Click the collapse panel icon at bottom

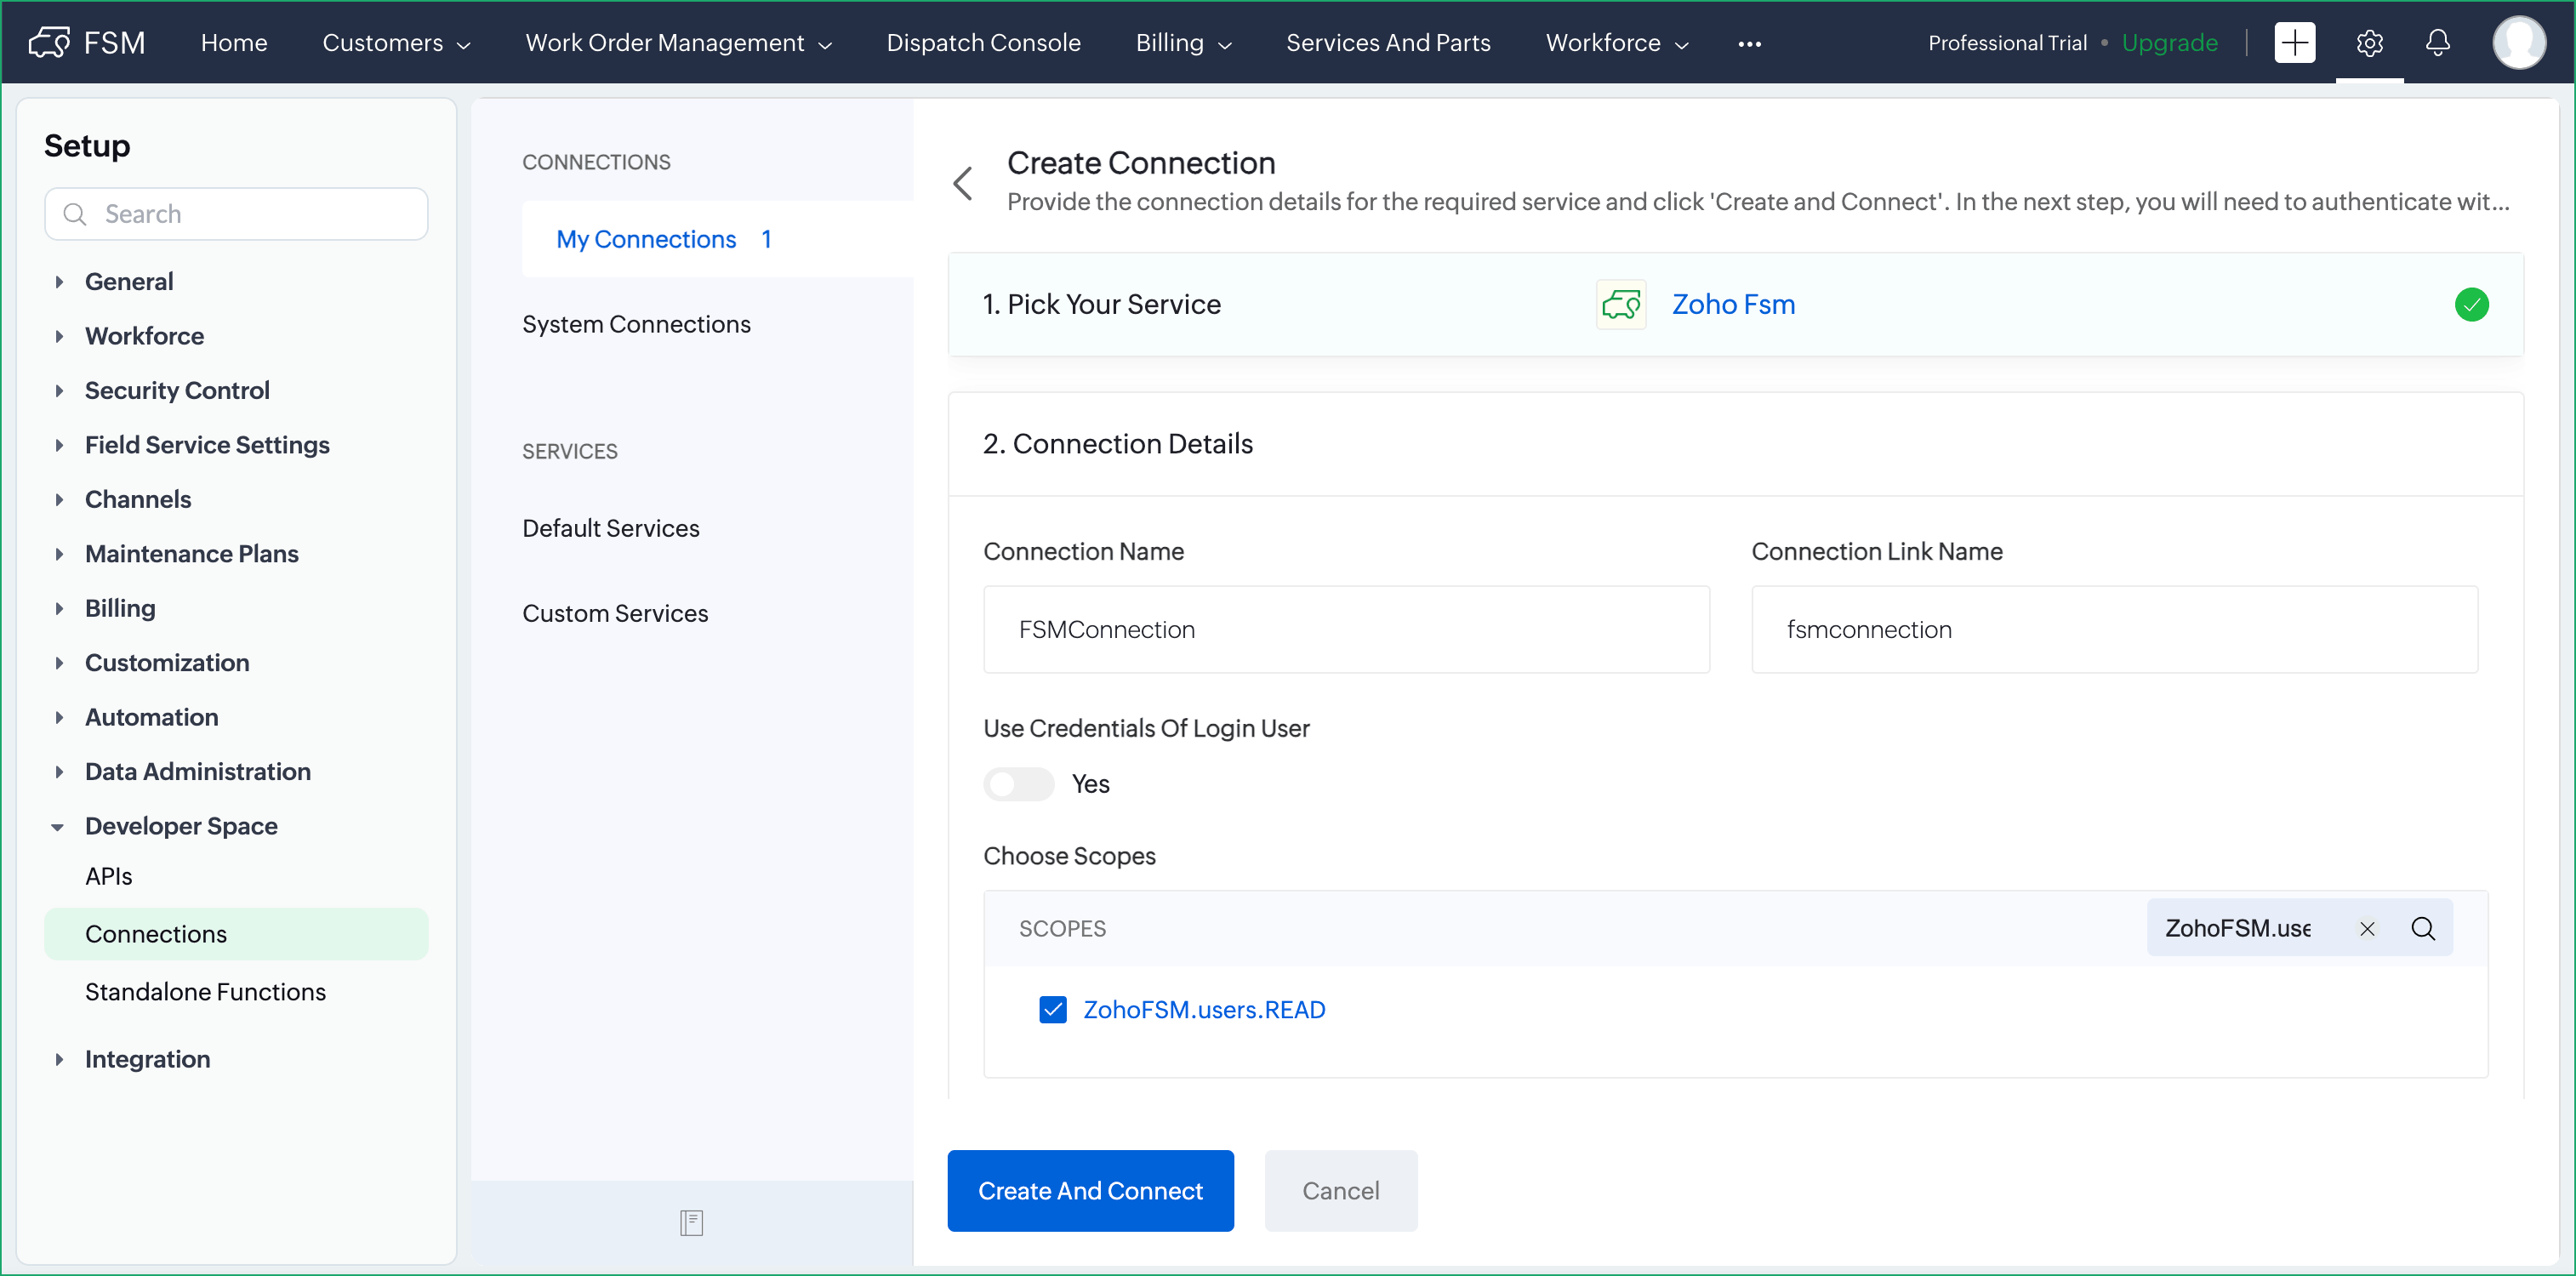point(691,1222)
